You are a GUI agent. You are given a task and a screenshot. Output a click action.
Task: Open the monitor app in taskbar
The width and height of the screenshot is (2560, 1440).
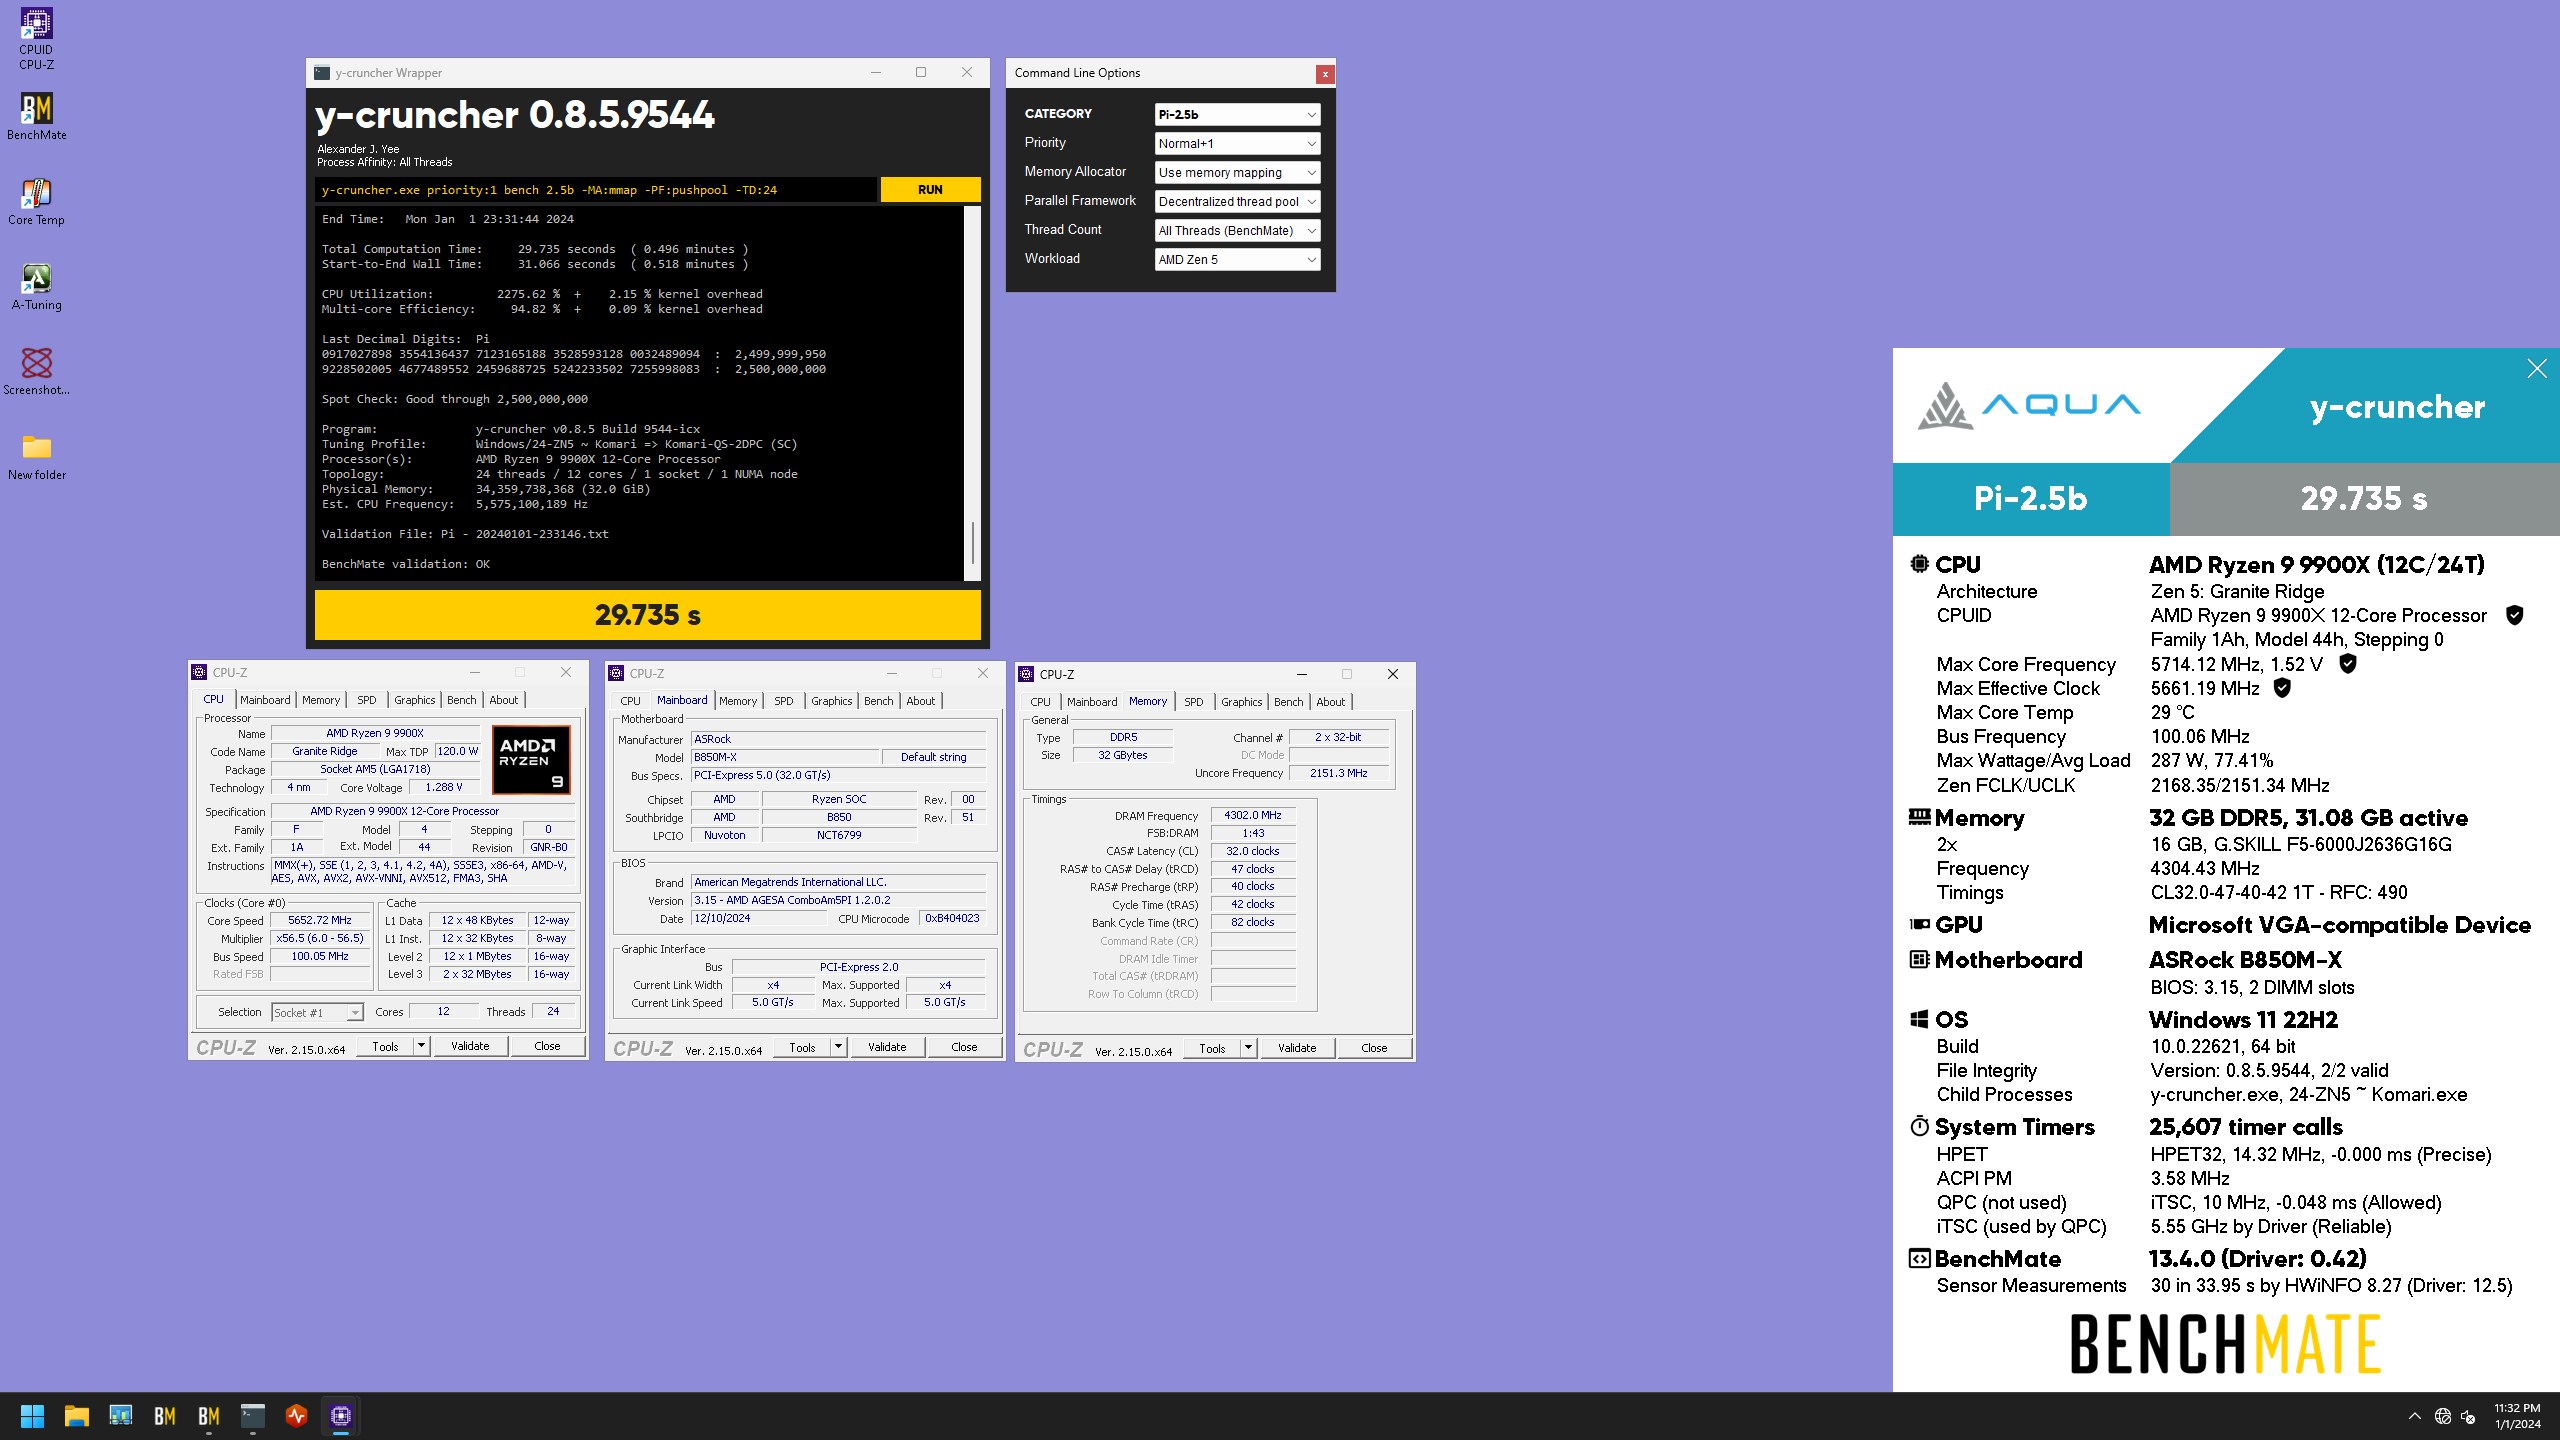click(121, 1416)
